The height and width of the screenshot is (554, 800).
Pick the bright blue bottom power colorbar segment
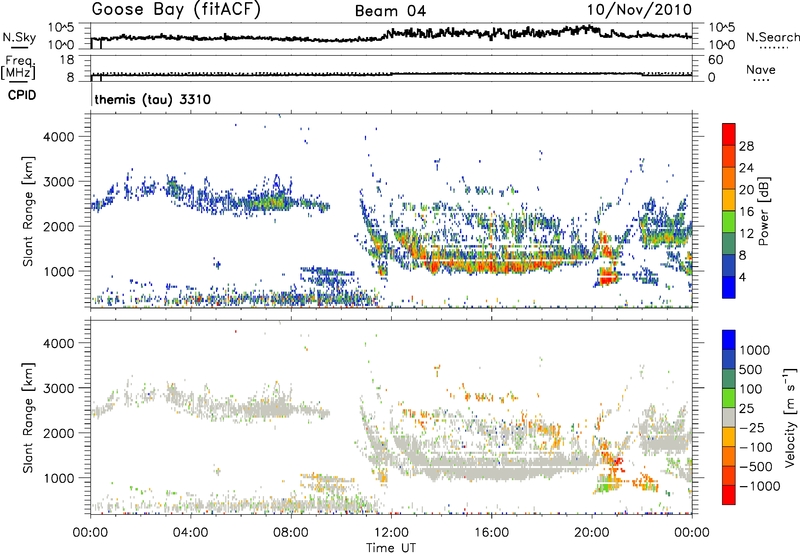[x=729, y=288]
